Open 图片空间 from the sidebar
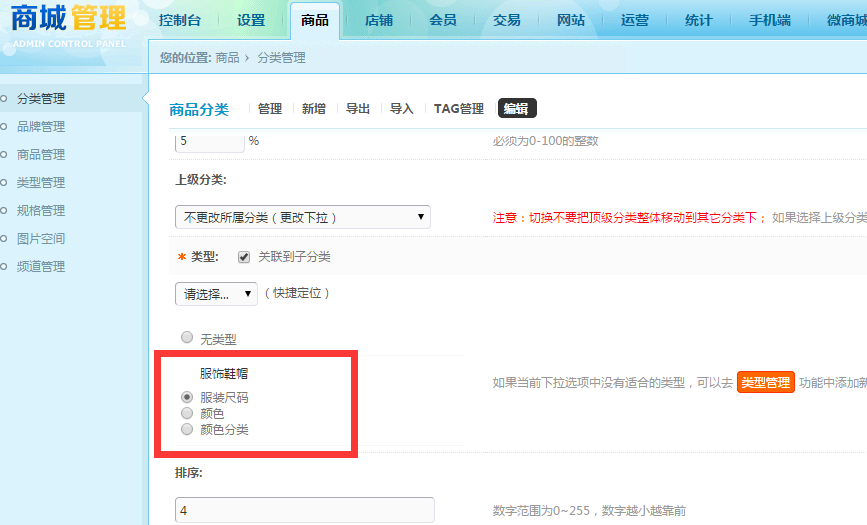 (41, 239)
